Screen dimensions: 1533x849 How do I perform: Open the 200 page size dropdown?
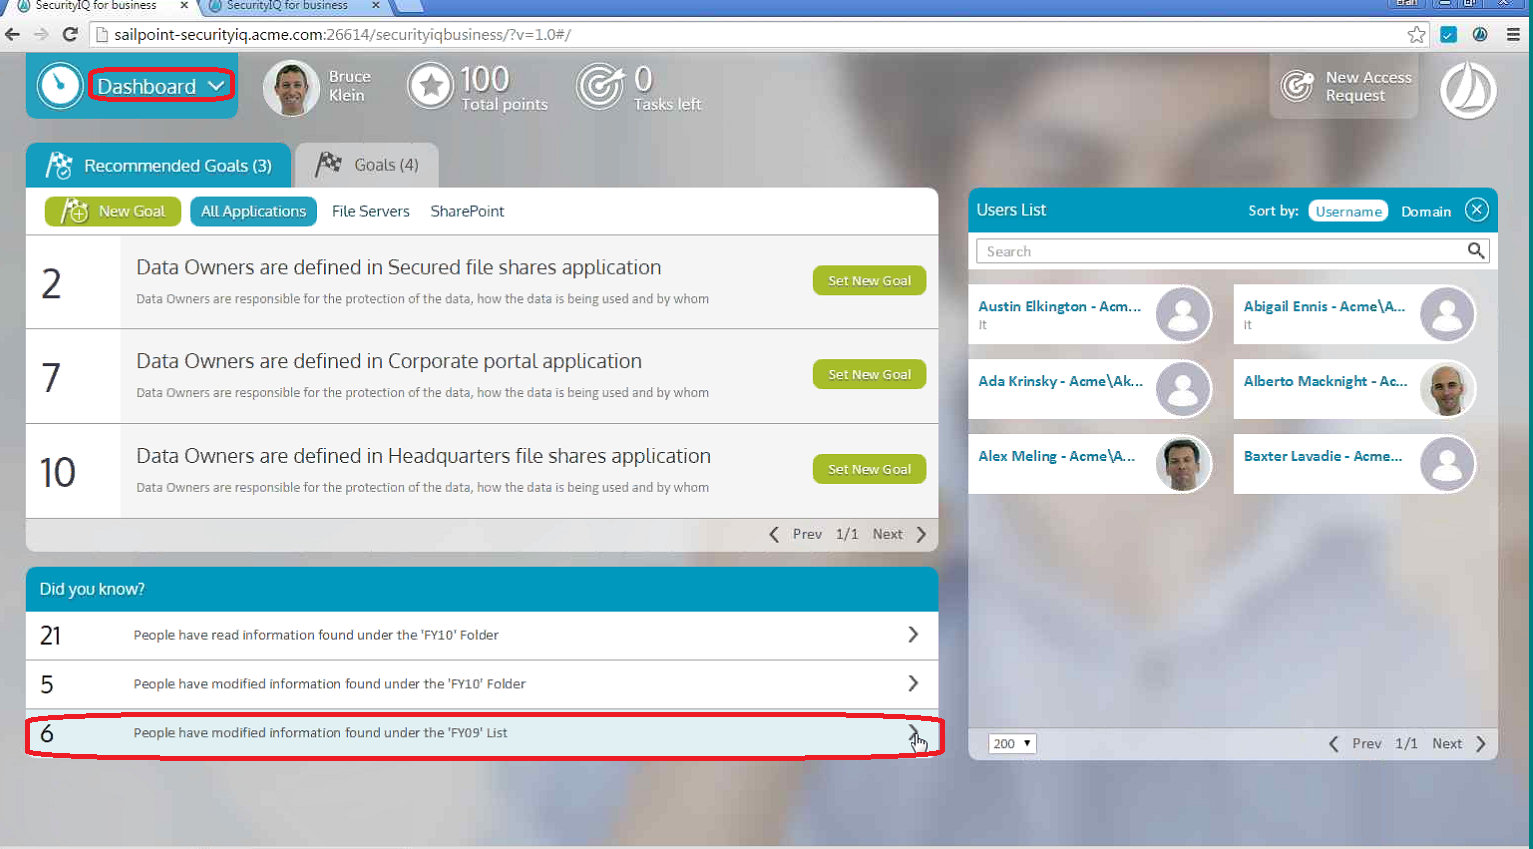[x=1012, y=744]
